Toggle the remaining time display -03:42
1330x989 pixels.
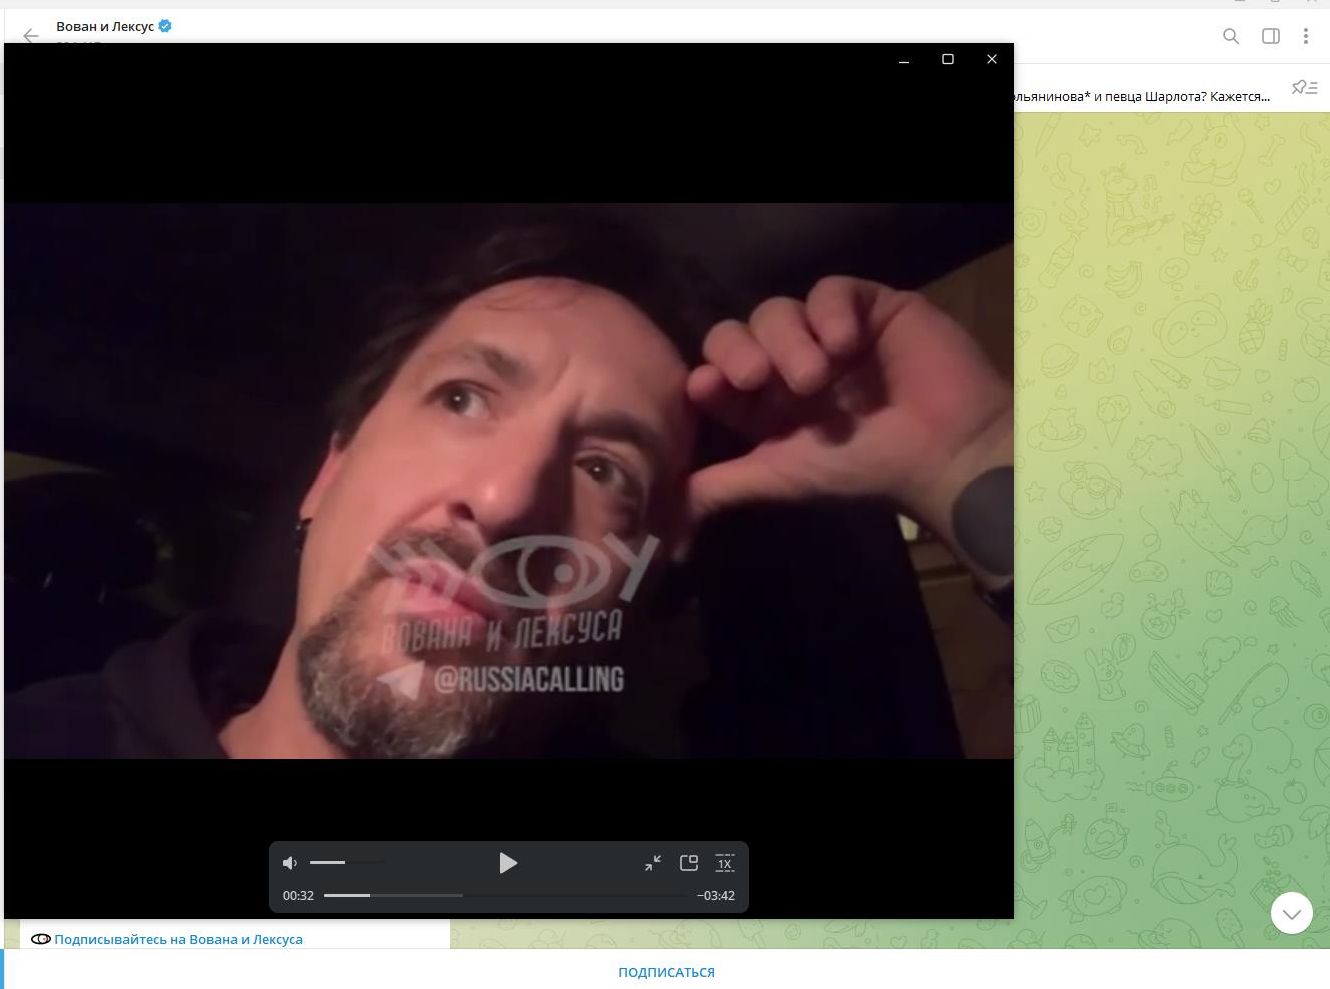716,895
